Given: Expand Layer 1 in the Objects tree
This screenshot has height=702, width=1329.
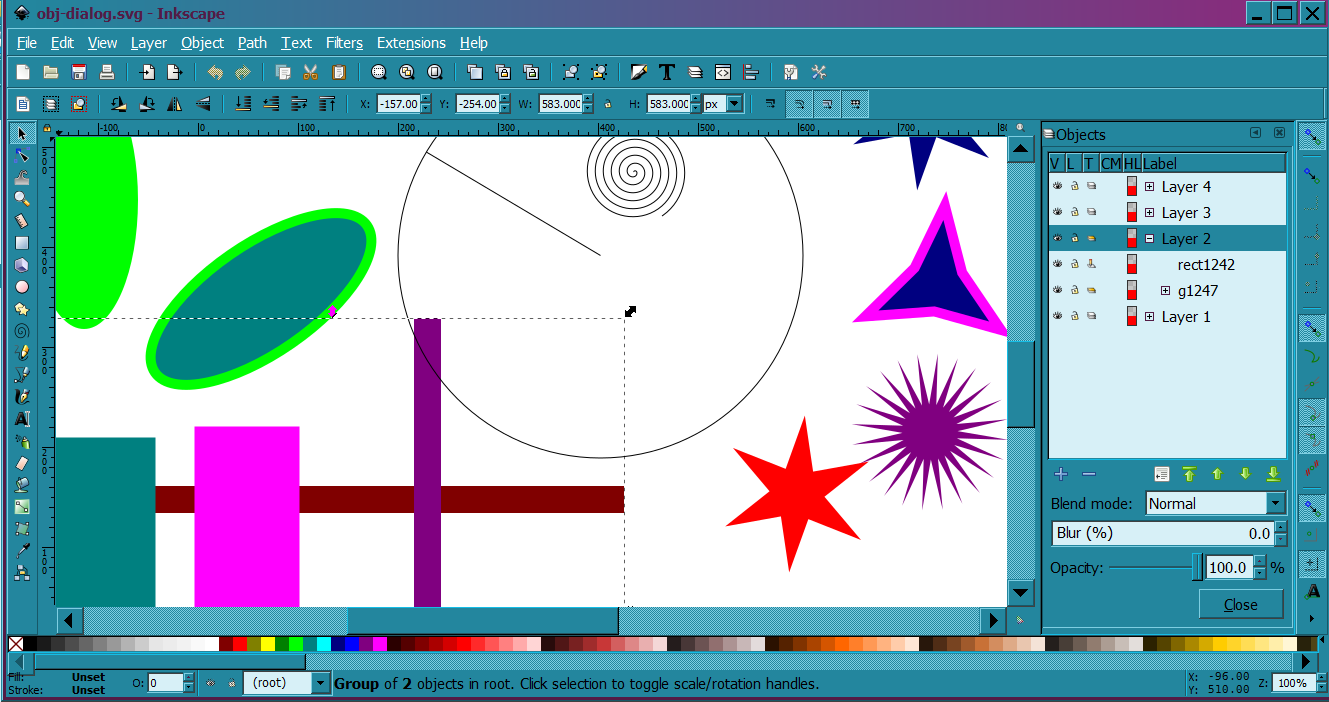Looking at the screenshot, I should pos(1150,316).
